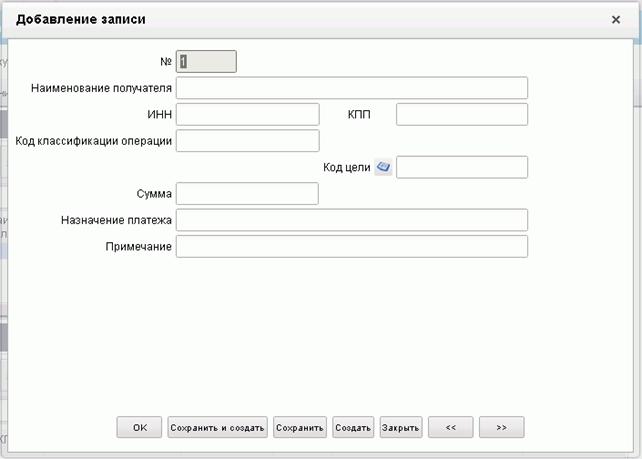Click Сохранить и создать button
Image resolution: width=642 pixels, height=459 pixels.
pos(217,427)
